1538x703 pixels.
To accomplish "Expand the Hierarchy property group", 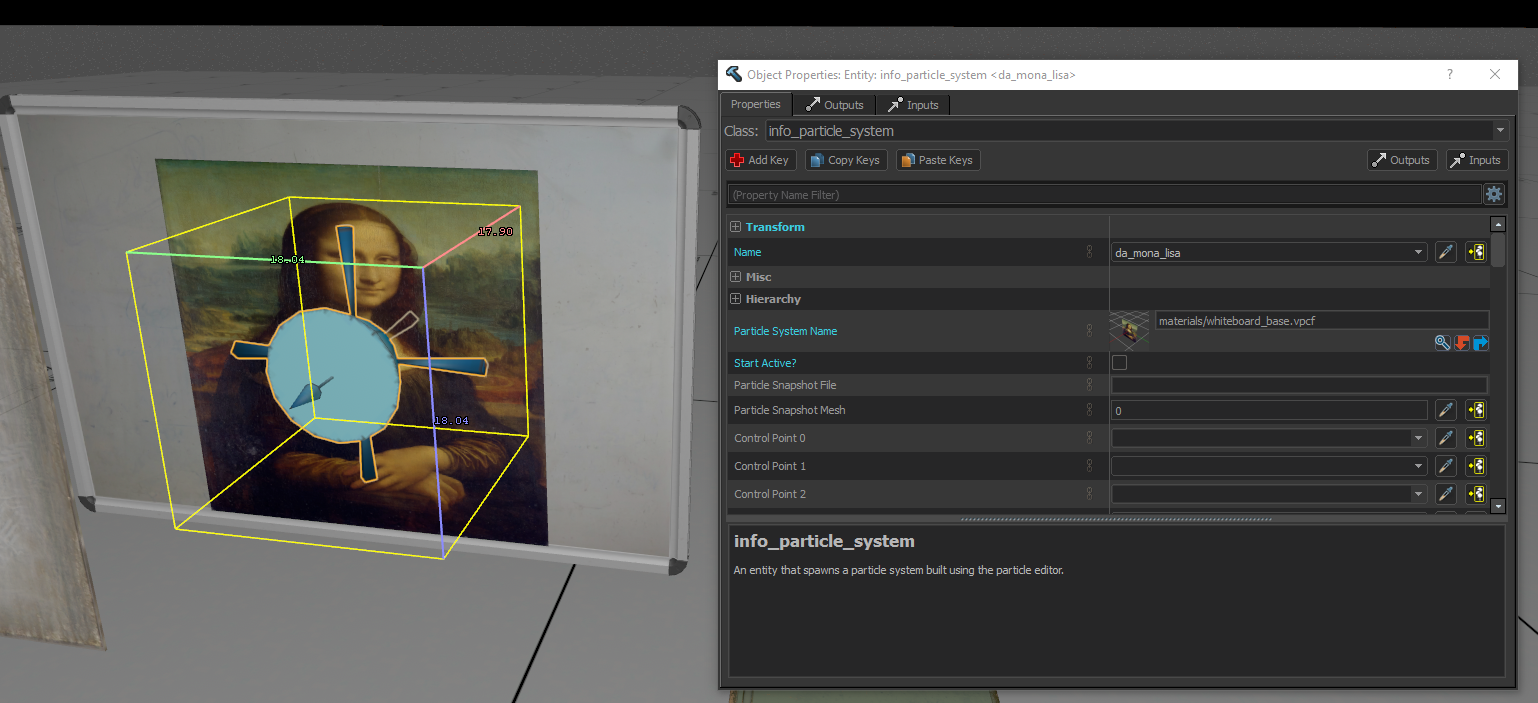I will coord(736,299).
